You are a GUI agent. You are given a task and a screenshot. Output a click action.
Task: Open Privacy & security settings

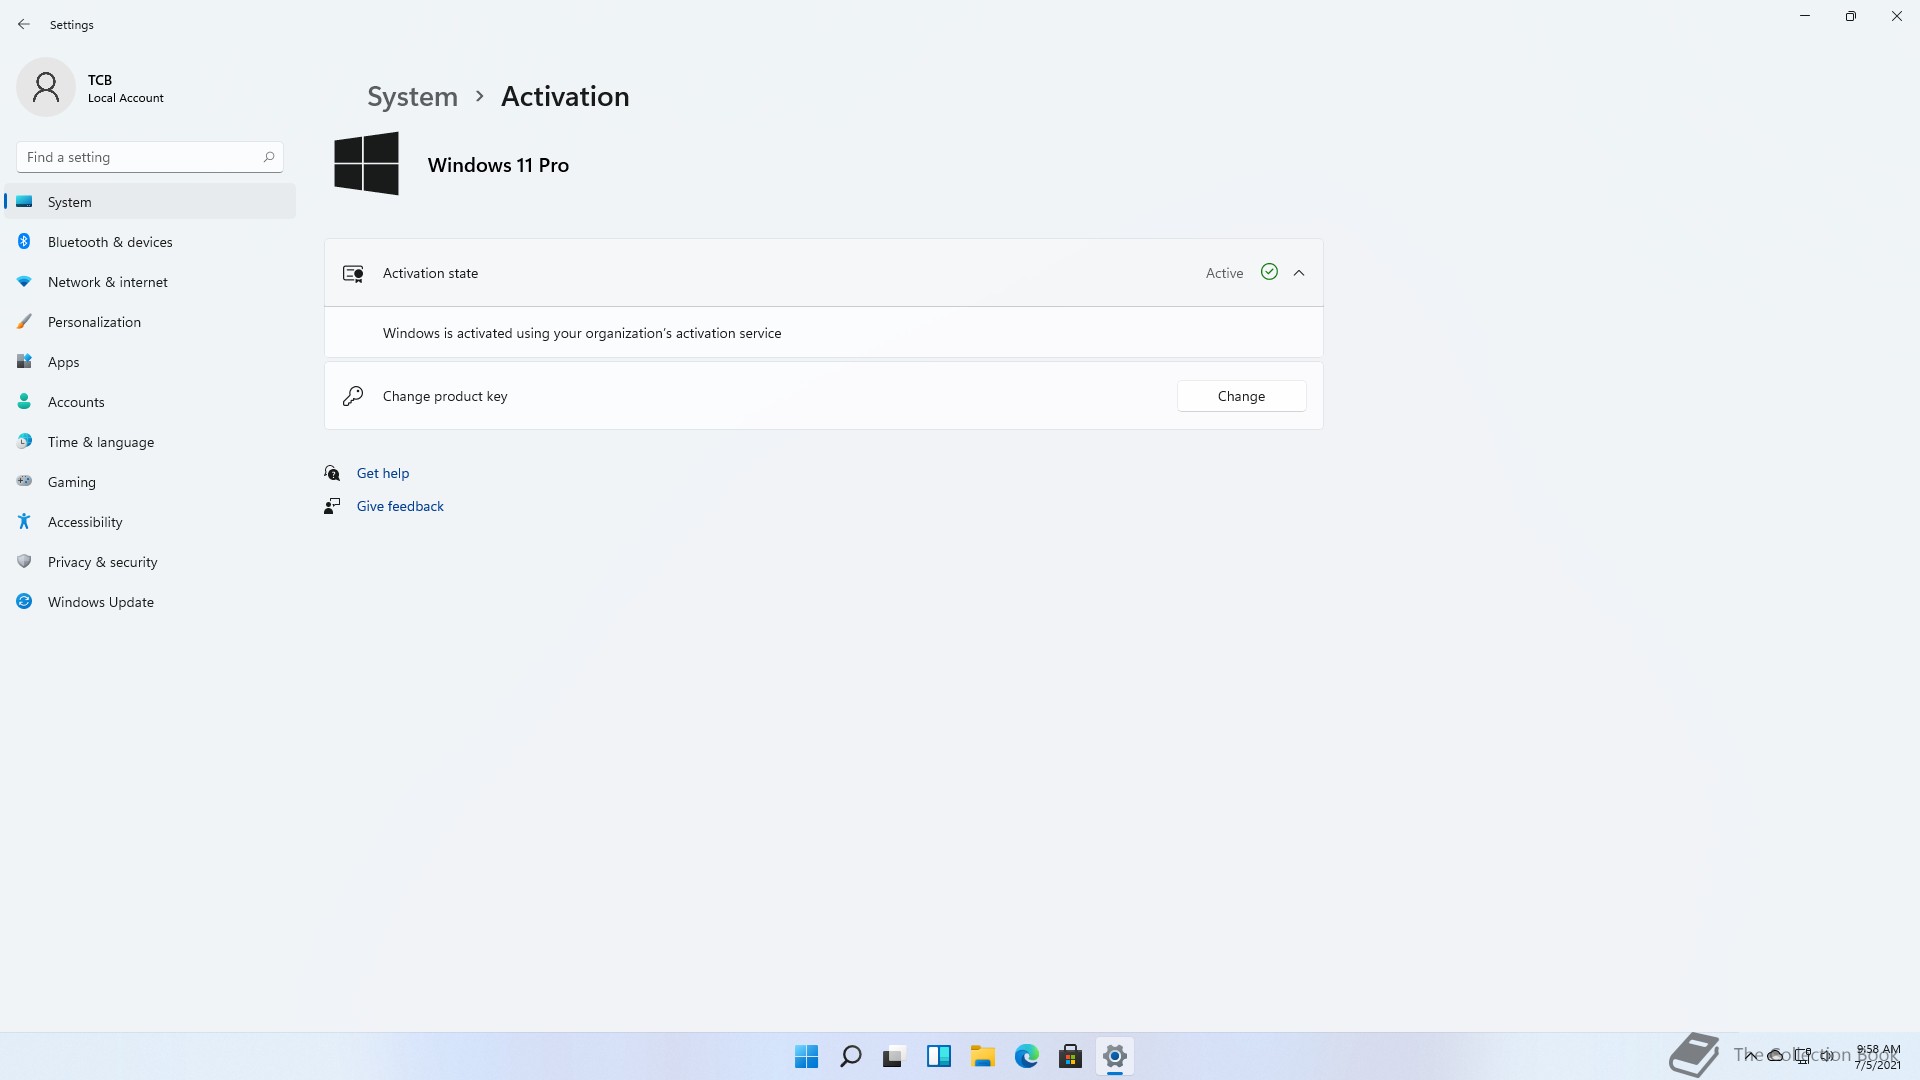point(150,562)
